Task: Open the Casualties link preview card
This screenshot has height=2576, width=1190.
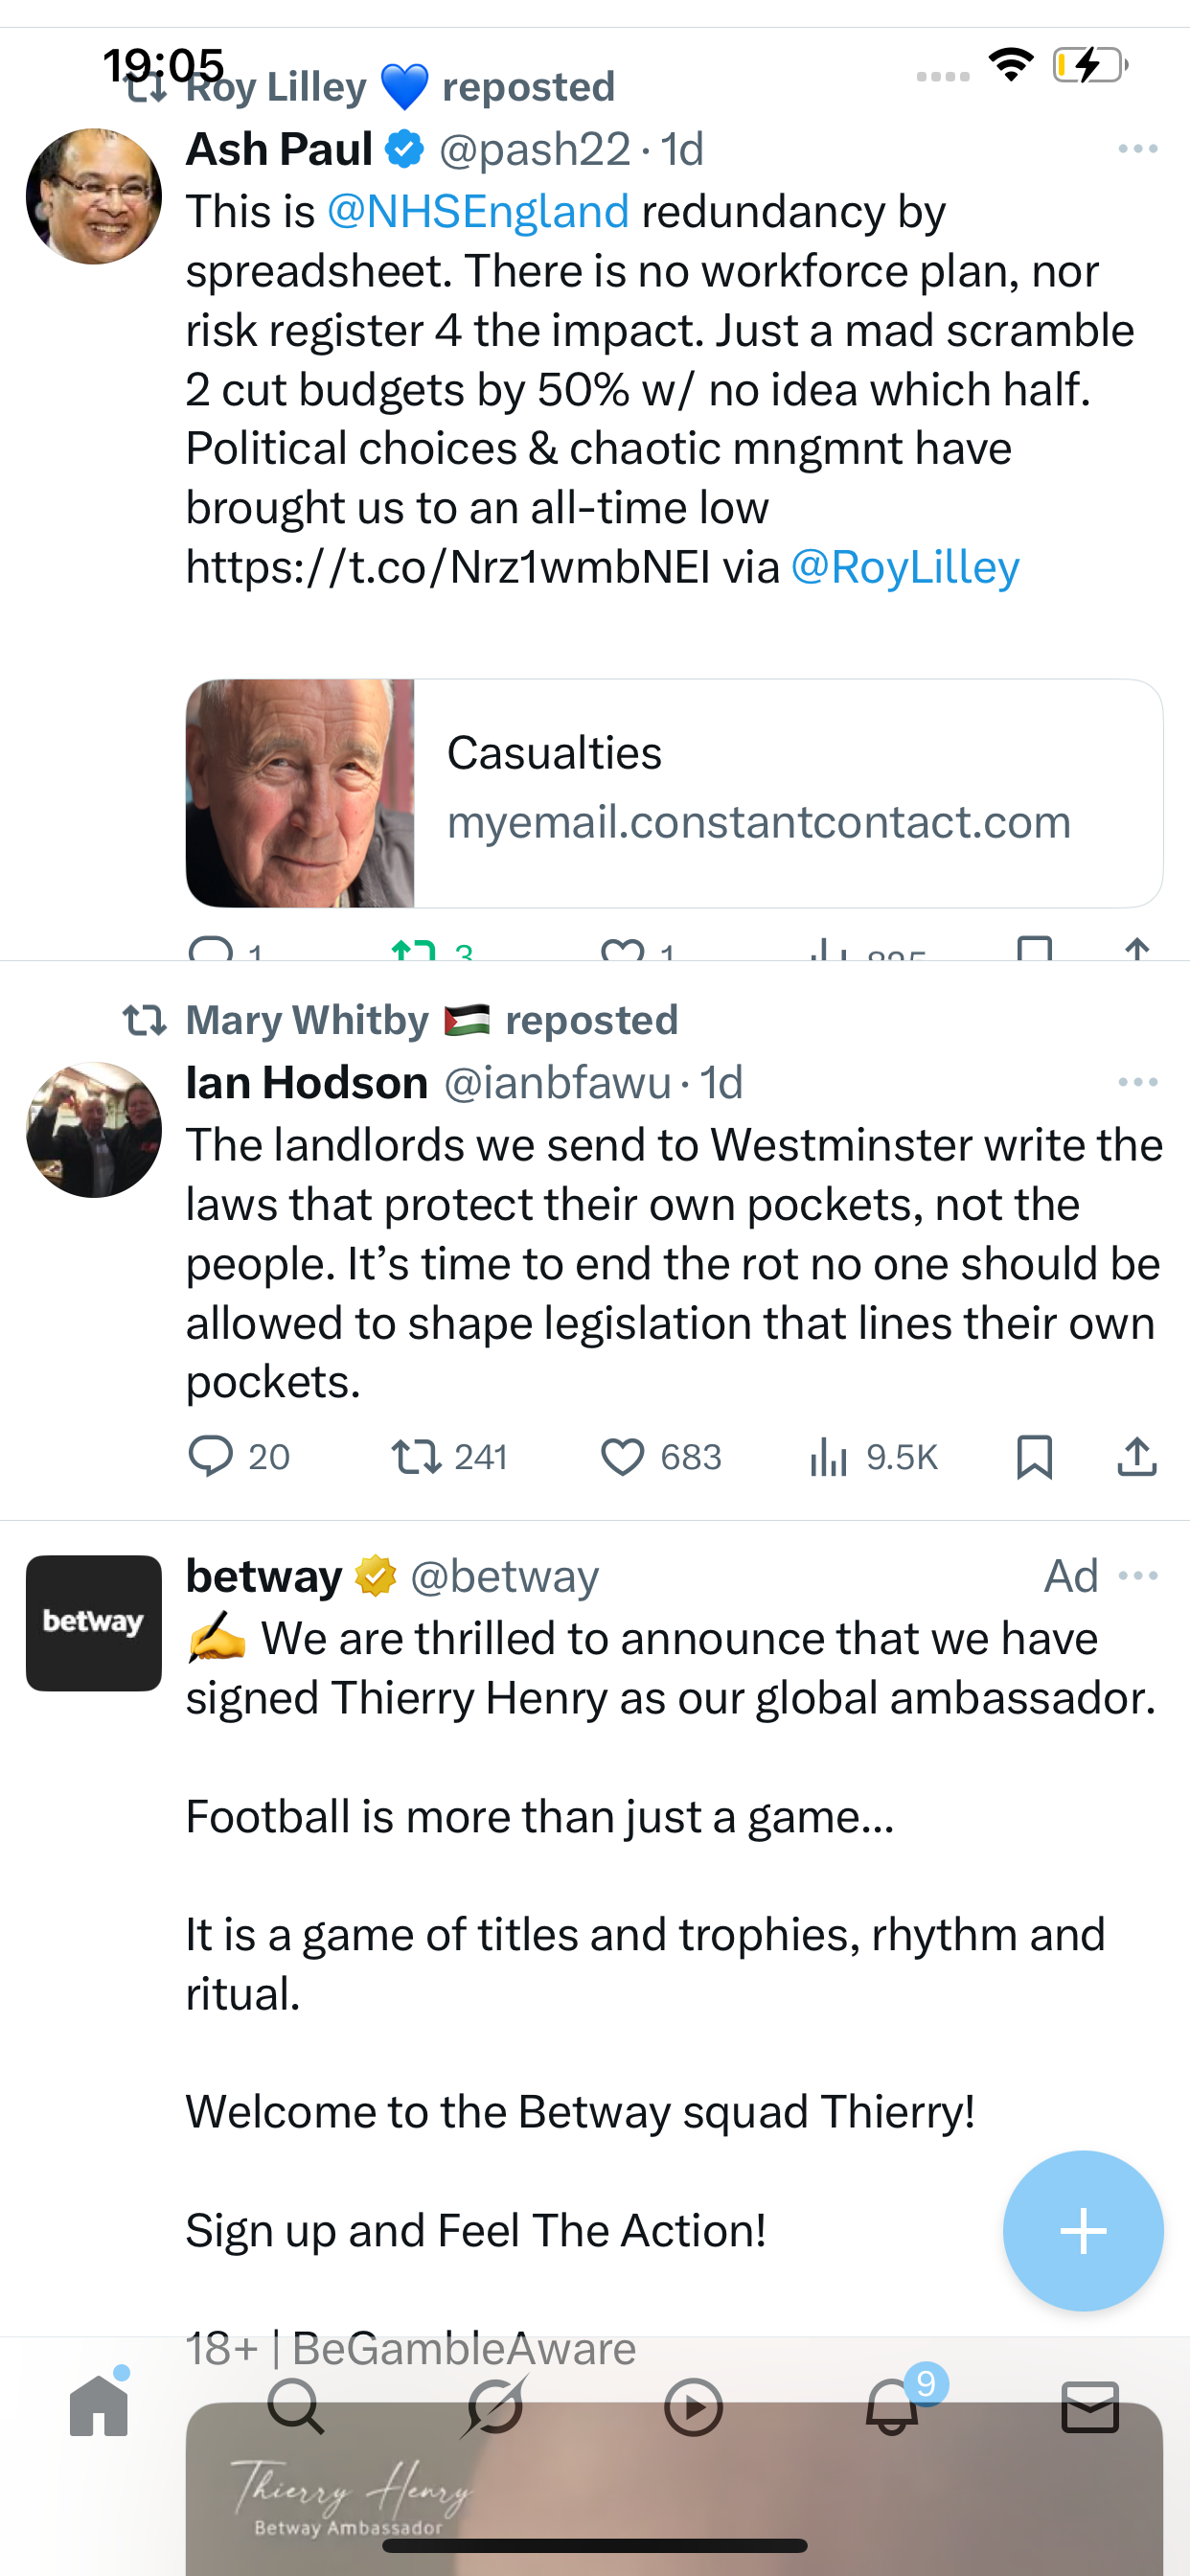Action: (x=674, y=793)
